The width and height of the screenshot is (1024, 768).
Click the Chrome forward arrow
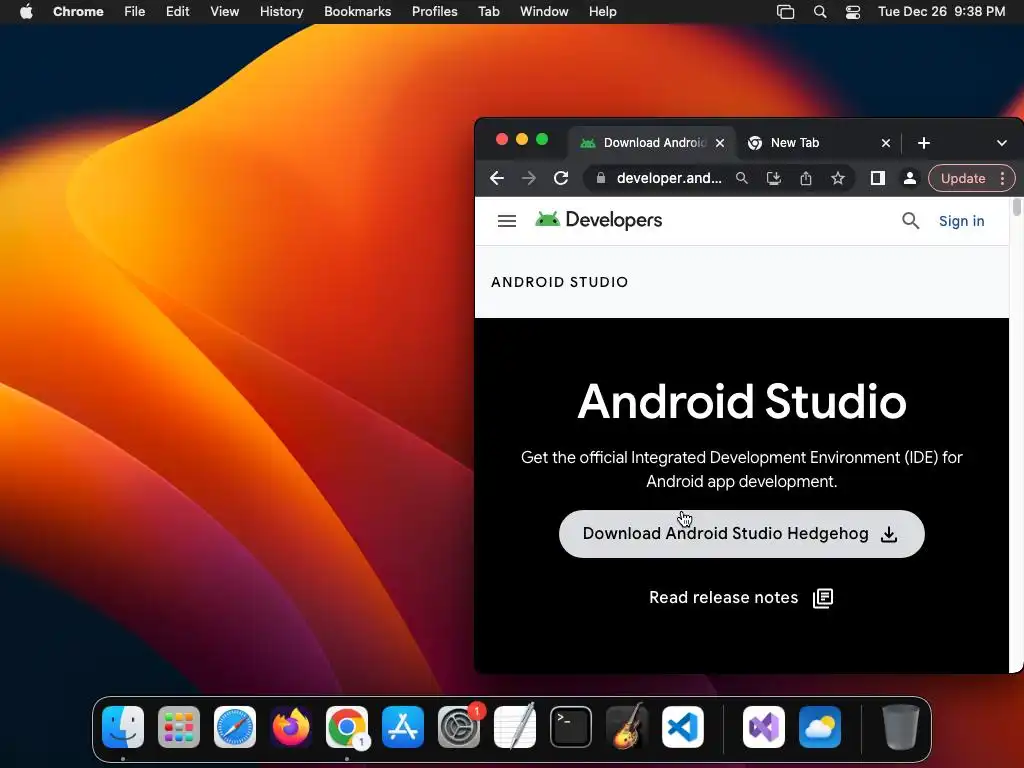[x=528, y=178]
